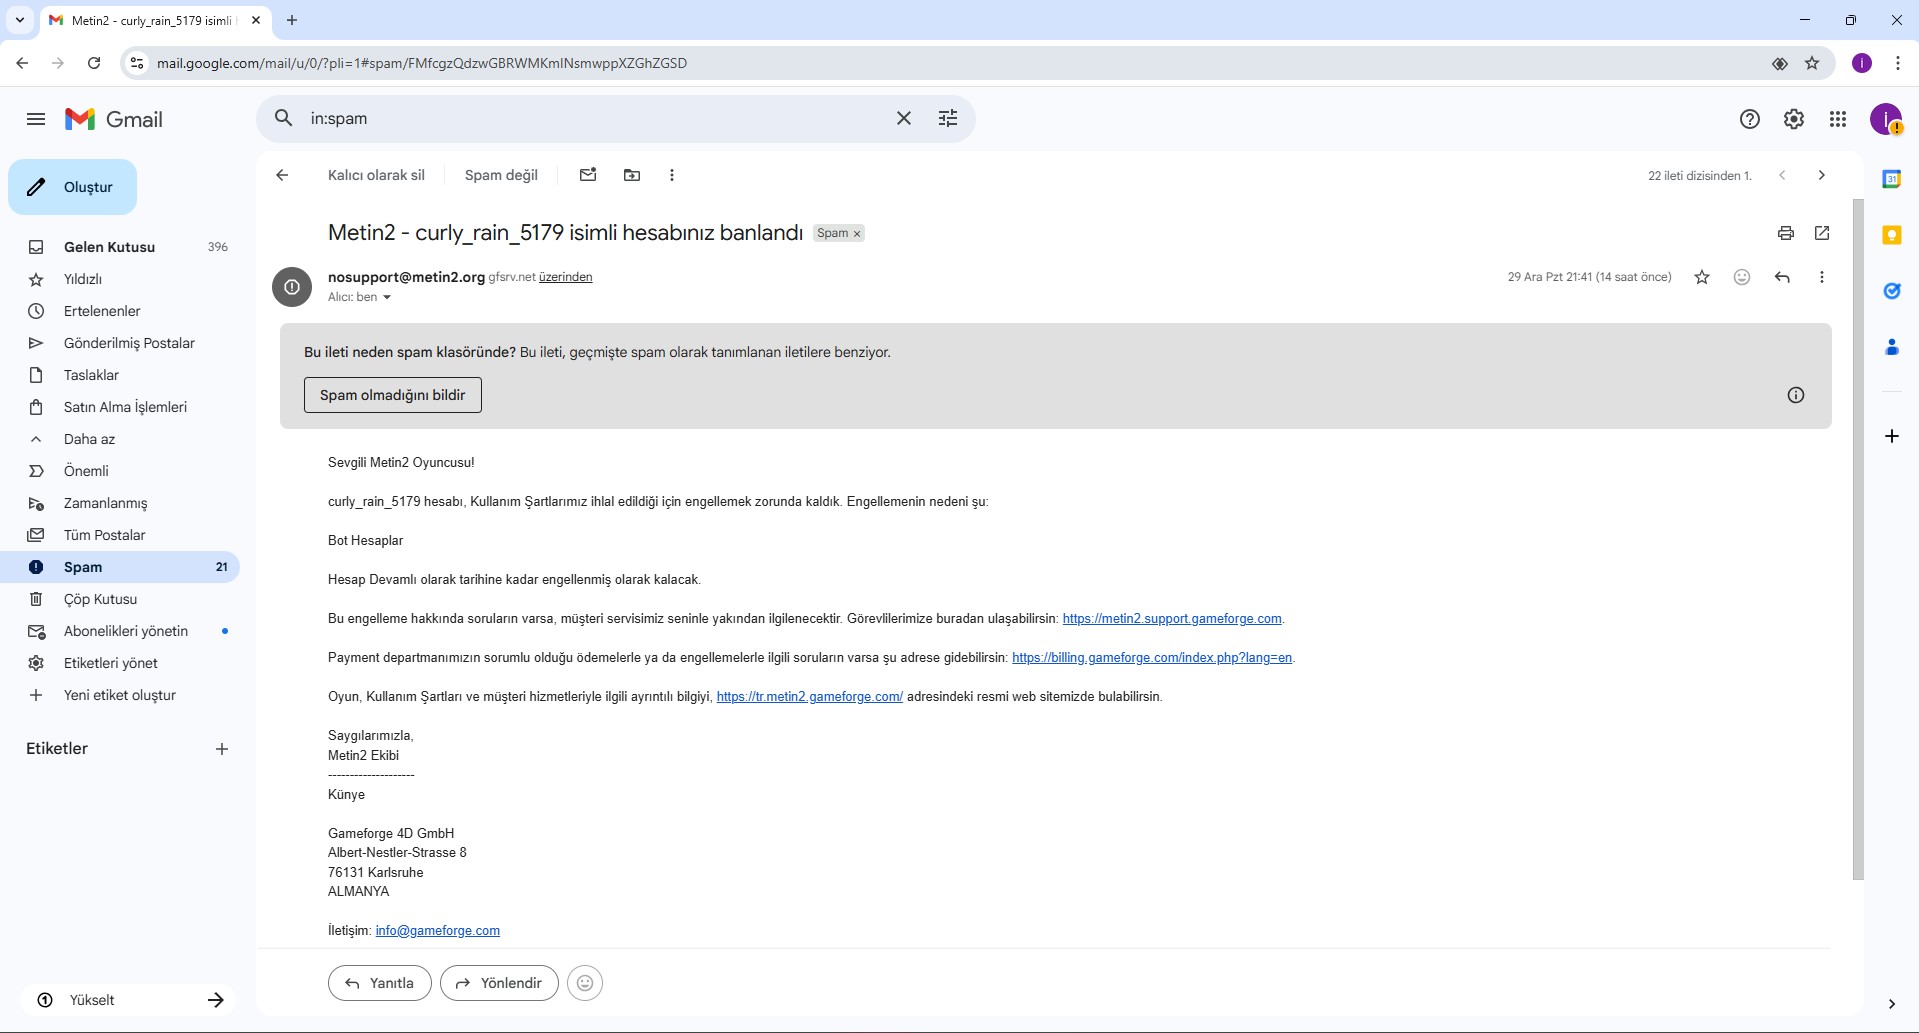Viewport: 1919px width, 1033px height.
Task: Click the search magnifier icon
Action: point(284,118)
